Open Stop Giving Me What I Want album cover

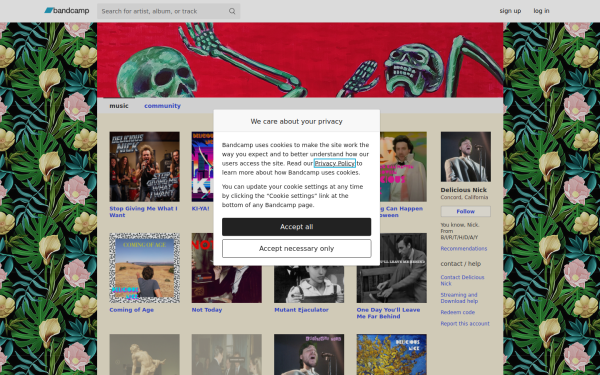(144, 166)
